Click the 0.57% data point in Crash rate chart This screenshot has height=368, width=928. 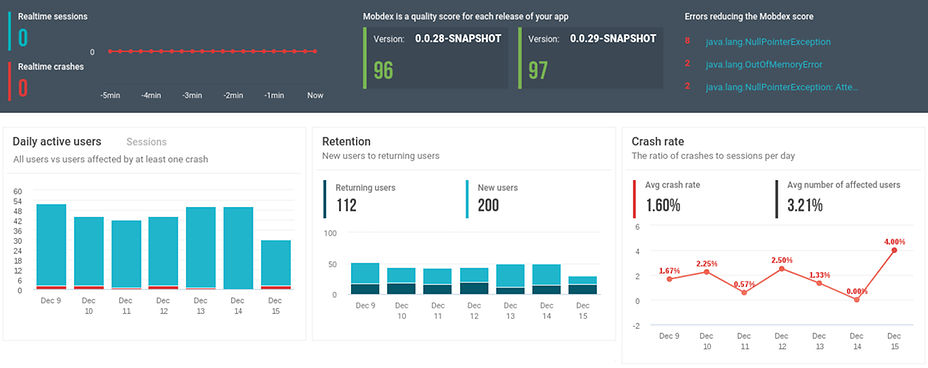744,293
